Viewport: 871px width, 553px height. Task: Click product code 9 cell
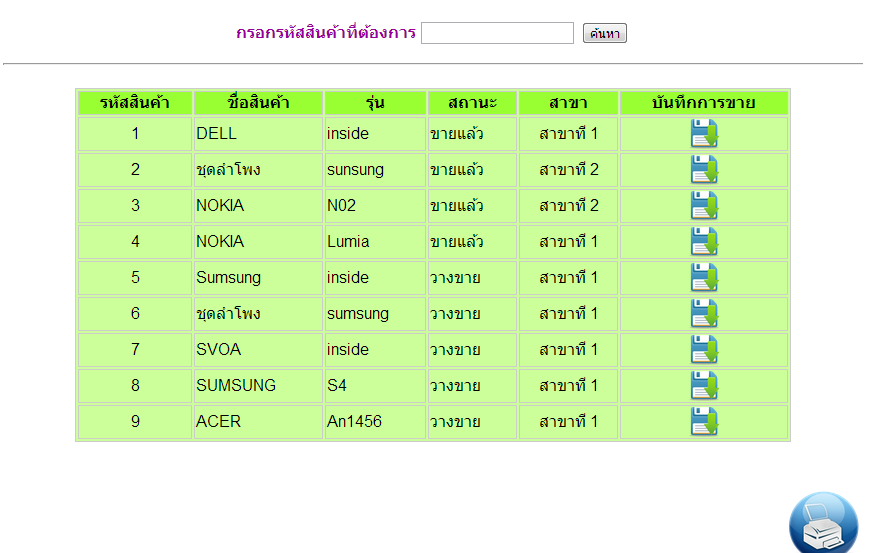135,422
